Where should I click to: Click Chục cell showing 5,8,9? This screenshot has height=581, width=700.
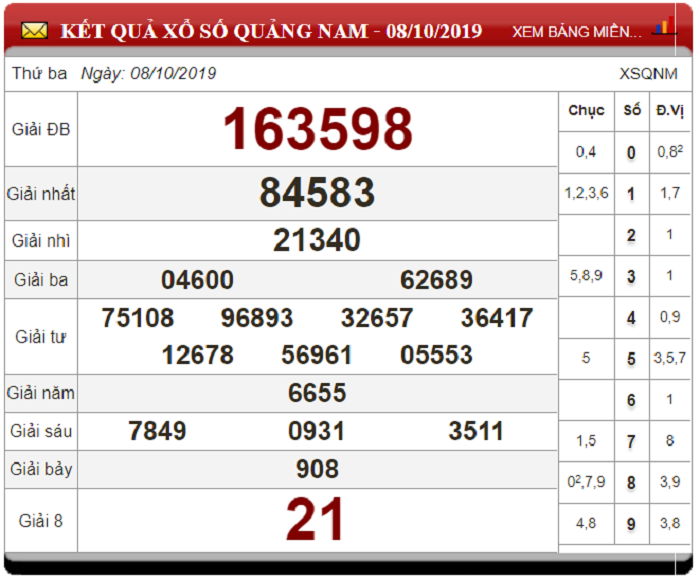586,276
